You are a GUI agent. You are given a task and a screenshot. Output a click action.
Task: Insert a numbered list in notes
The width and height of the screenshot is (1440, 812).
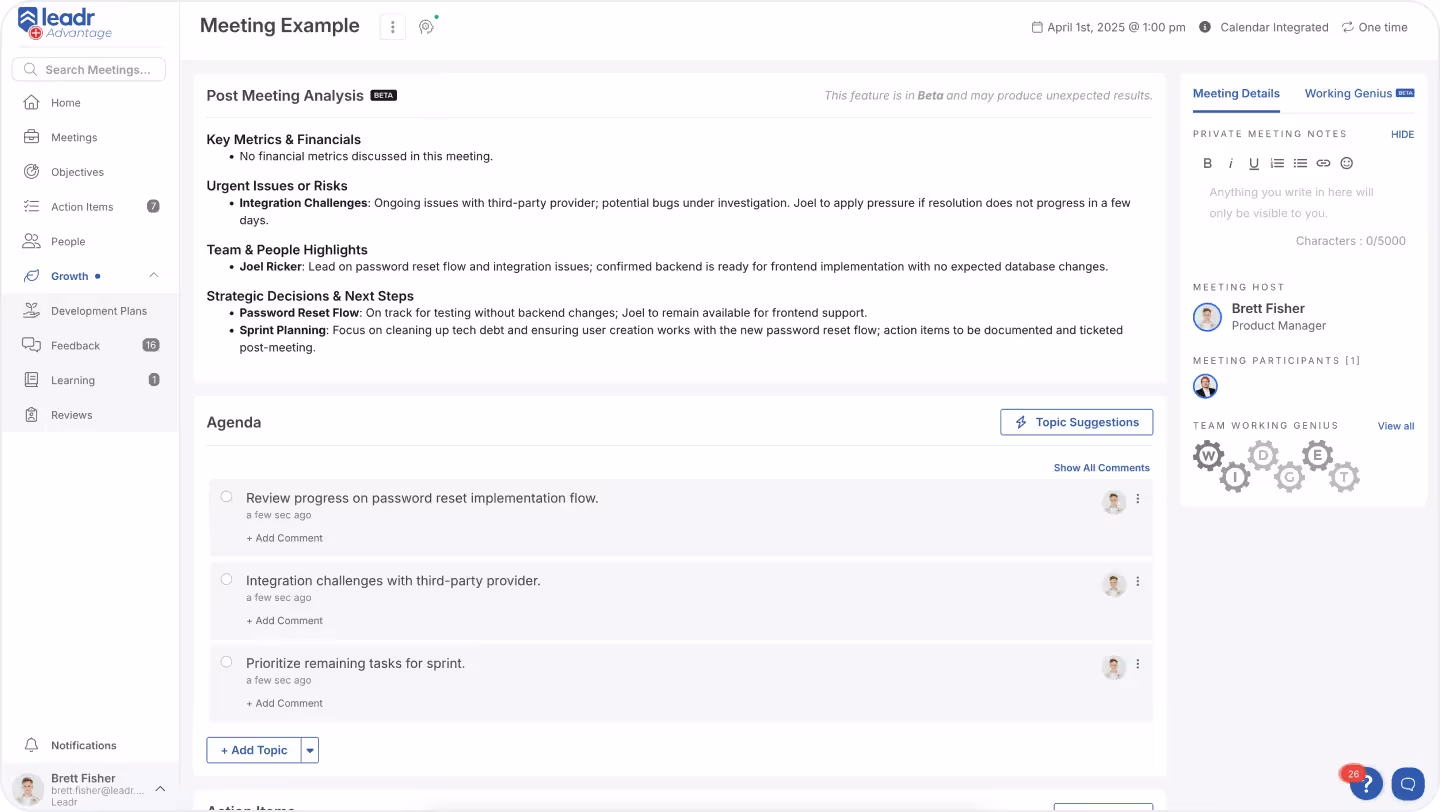pos(1277,163)
